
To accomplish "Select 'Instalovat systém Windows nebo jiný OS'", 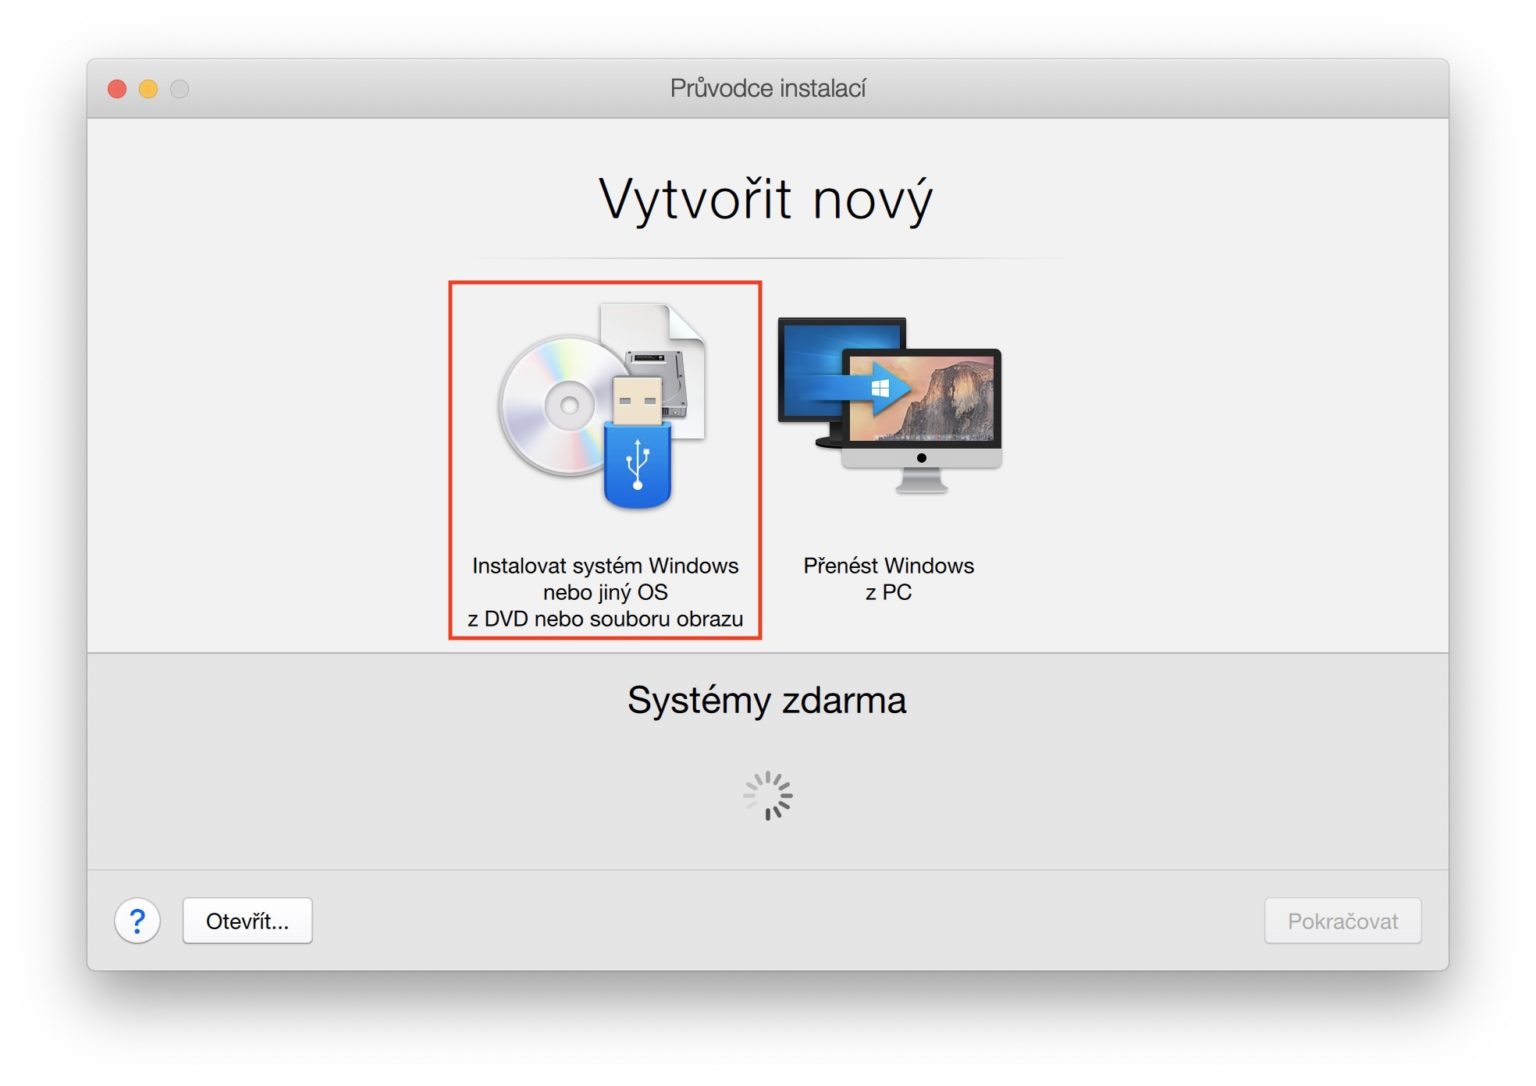I will pyautogui.click(x=605, y=591).
